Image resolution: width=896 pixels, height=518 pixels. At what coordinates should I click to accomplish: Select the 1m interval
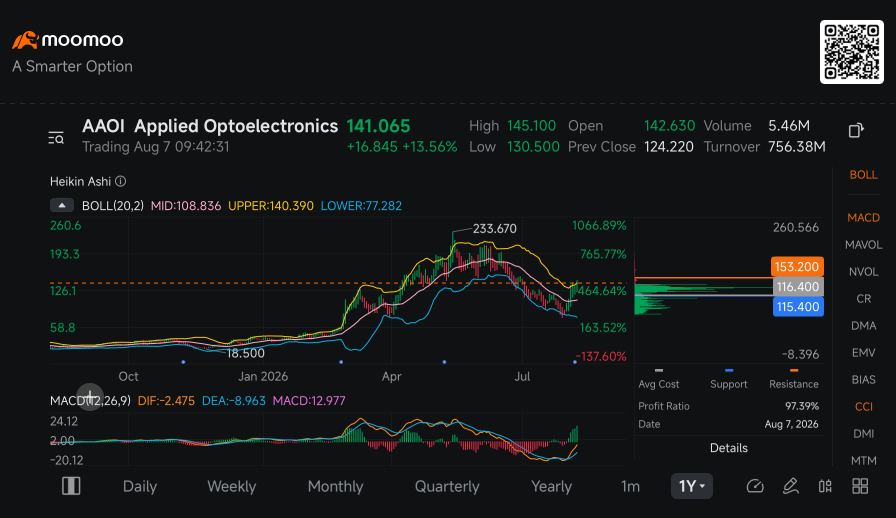630,487
